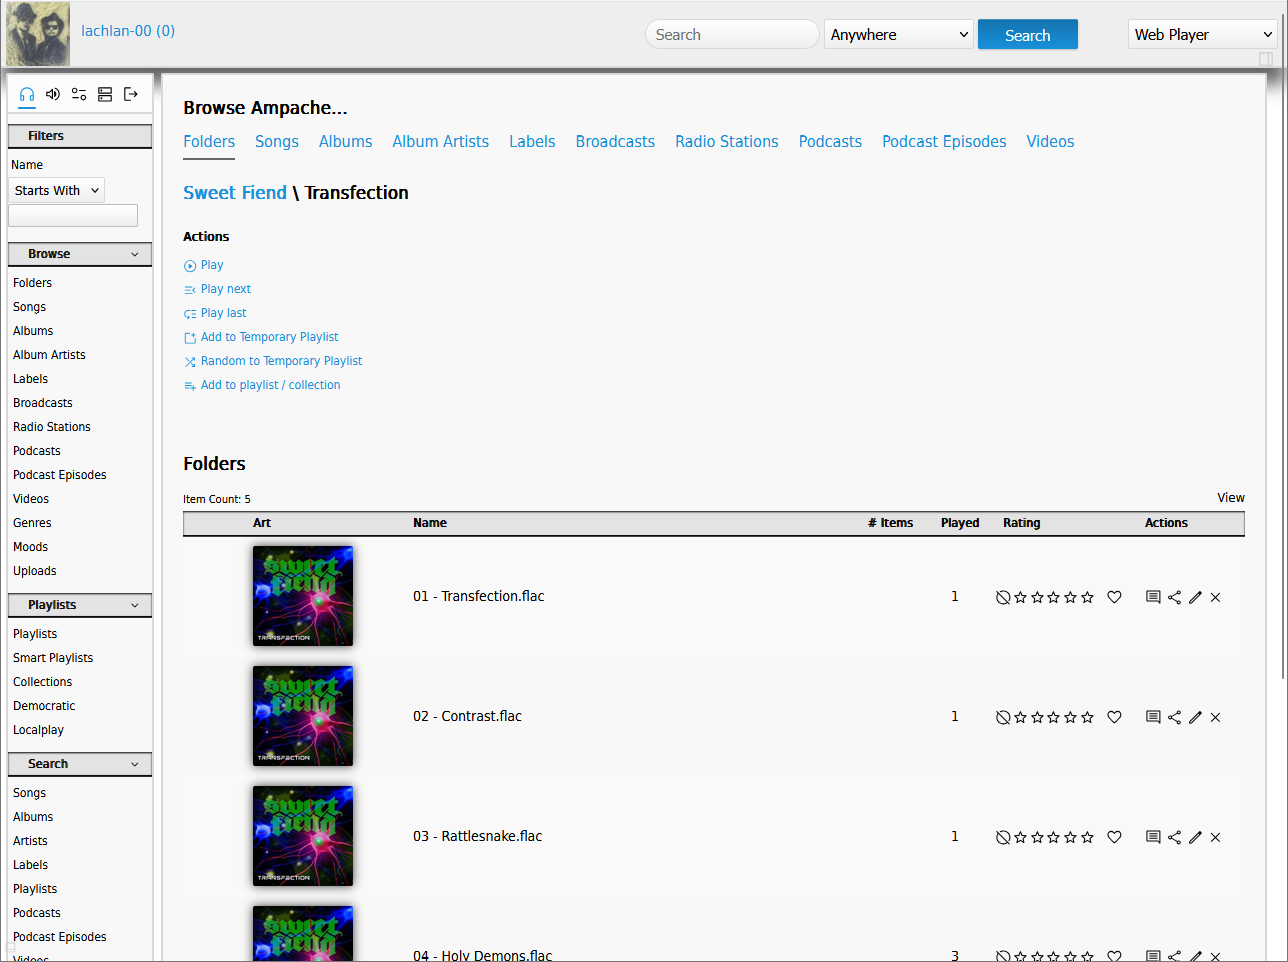Screen dimensions: 1288x962
Task: Switch to the Radio Stations tab
Action: tap(727, 142)
